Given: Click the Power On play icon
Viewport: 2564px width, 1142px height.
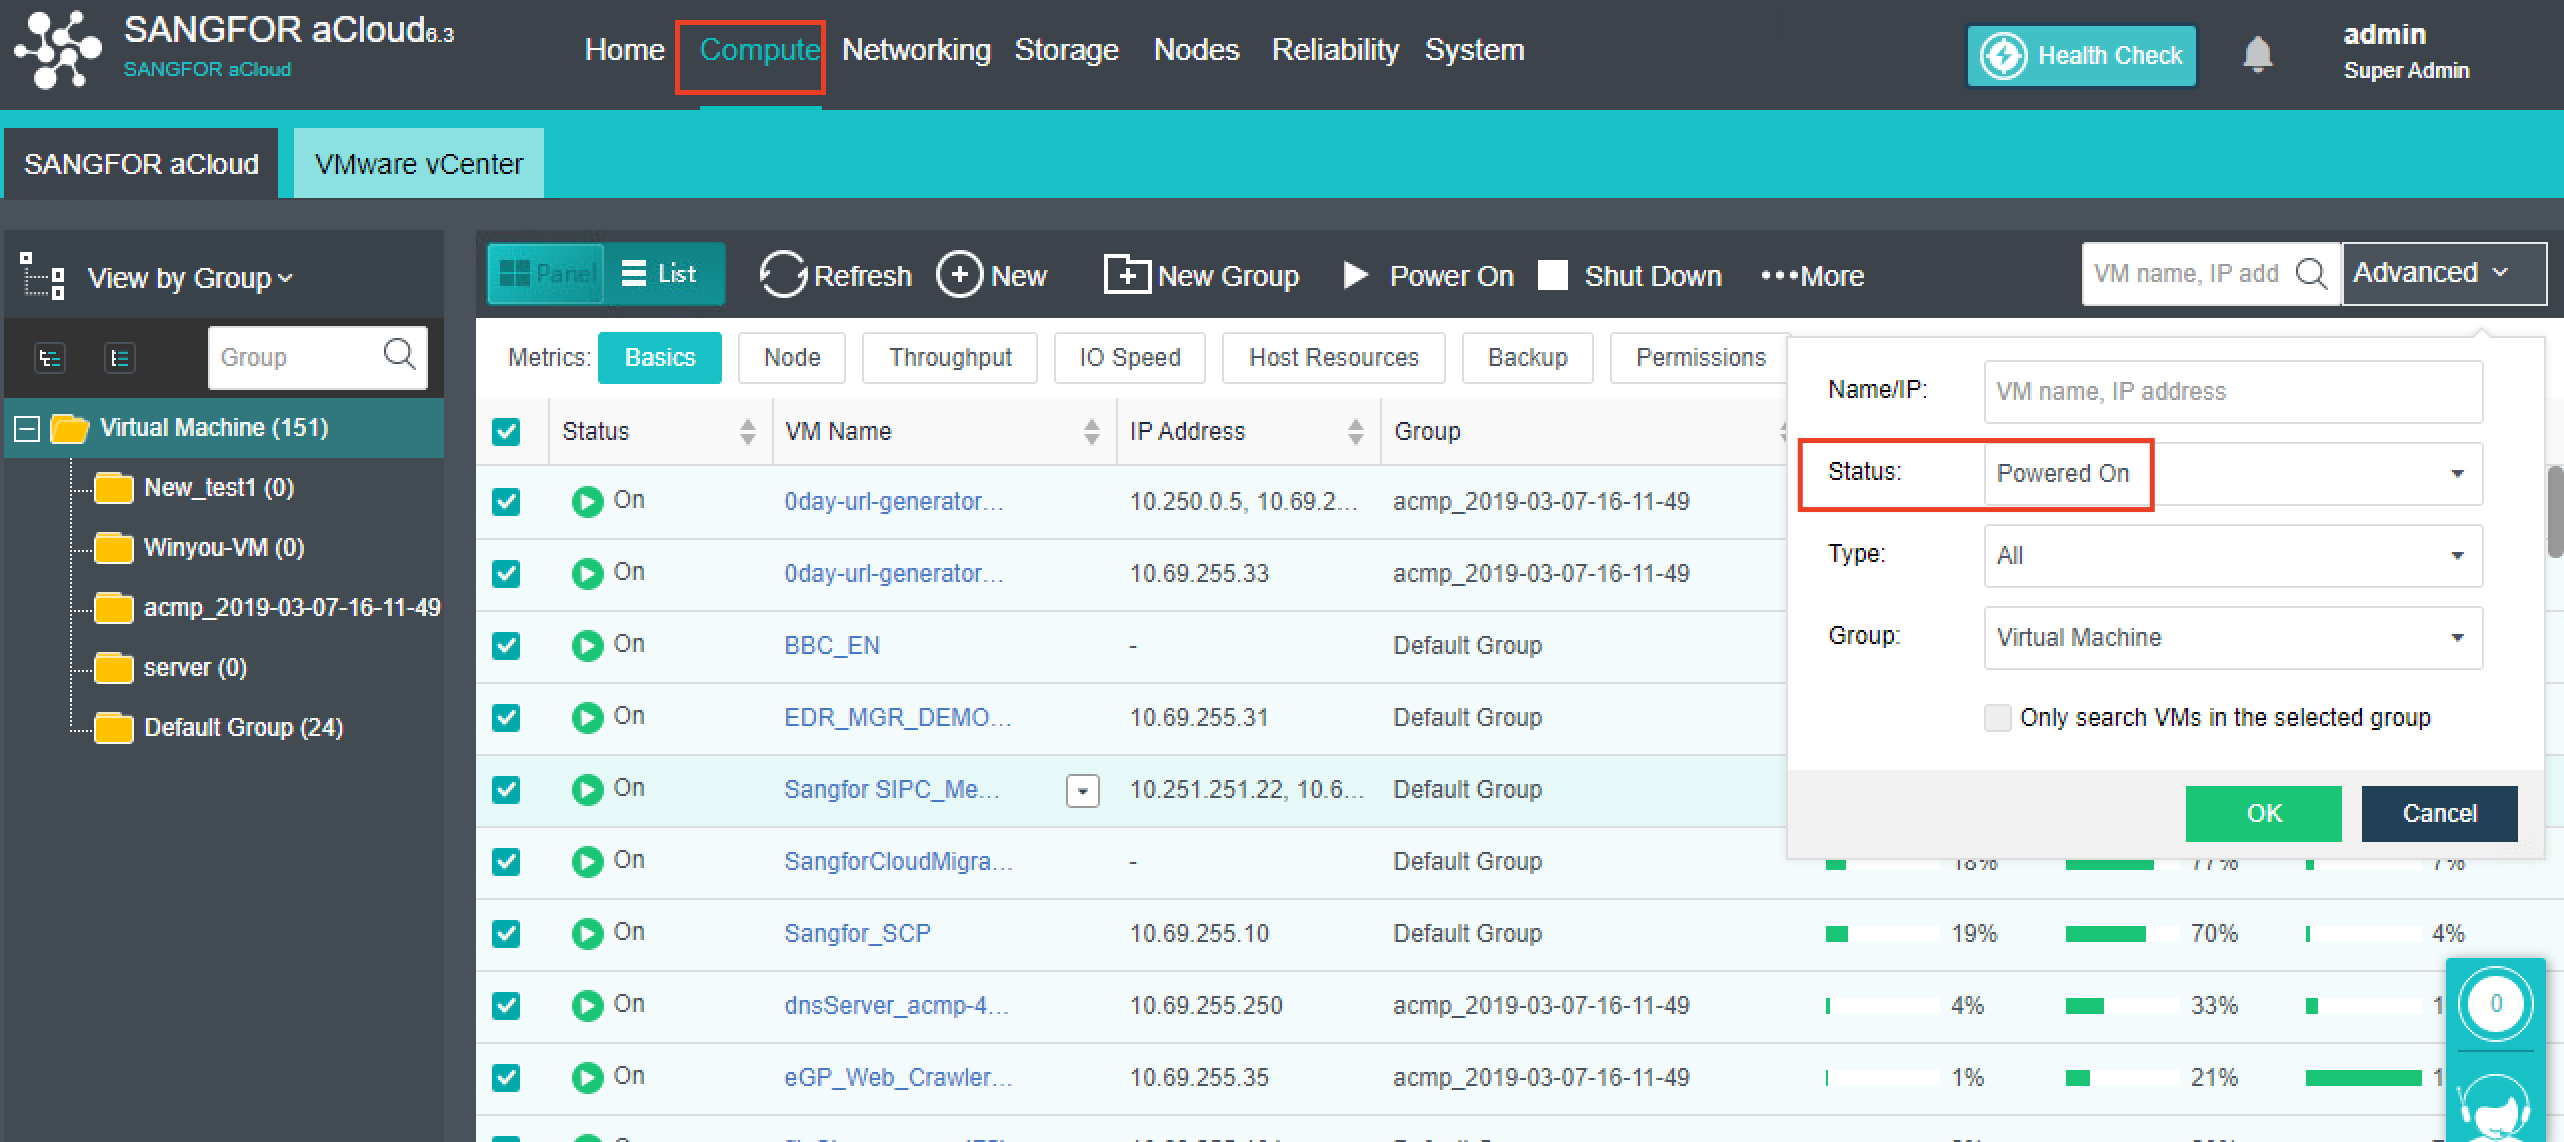Looking at the screenshot, I should click(x=1356, y=274).
